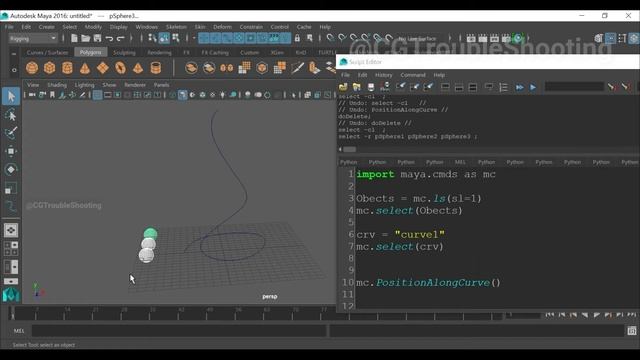Click the play forwards button
Viewport: 640px width, 360px height.
597,315
